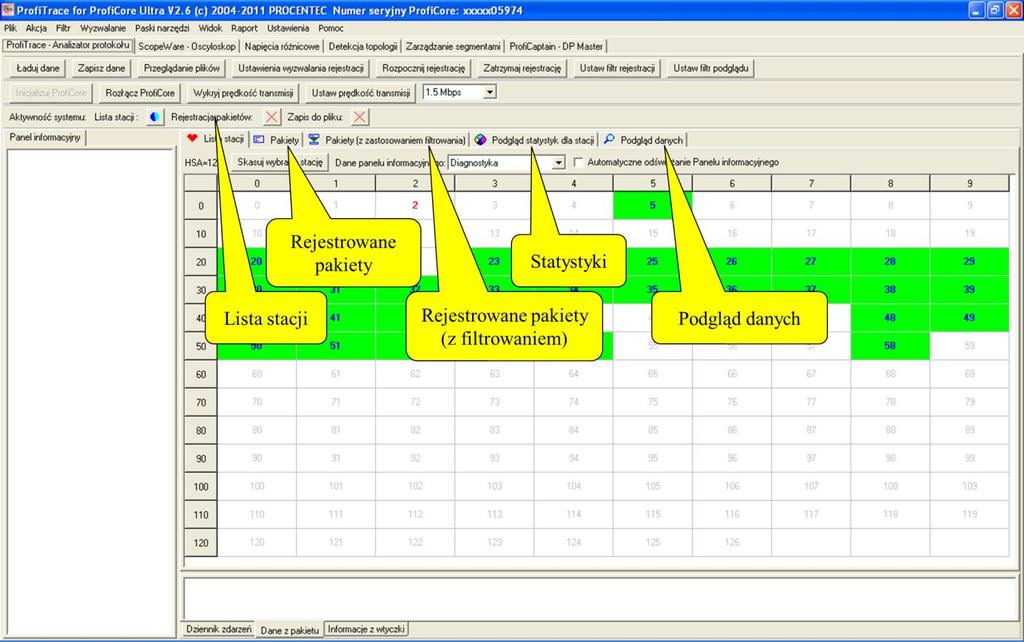The image size is (1024, 642).
Task: Open the Diagnostyka info panel data dropdown
Action: 558,163
